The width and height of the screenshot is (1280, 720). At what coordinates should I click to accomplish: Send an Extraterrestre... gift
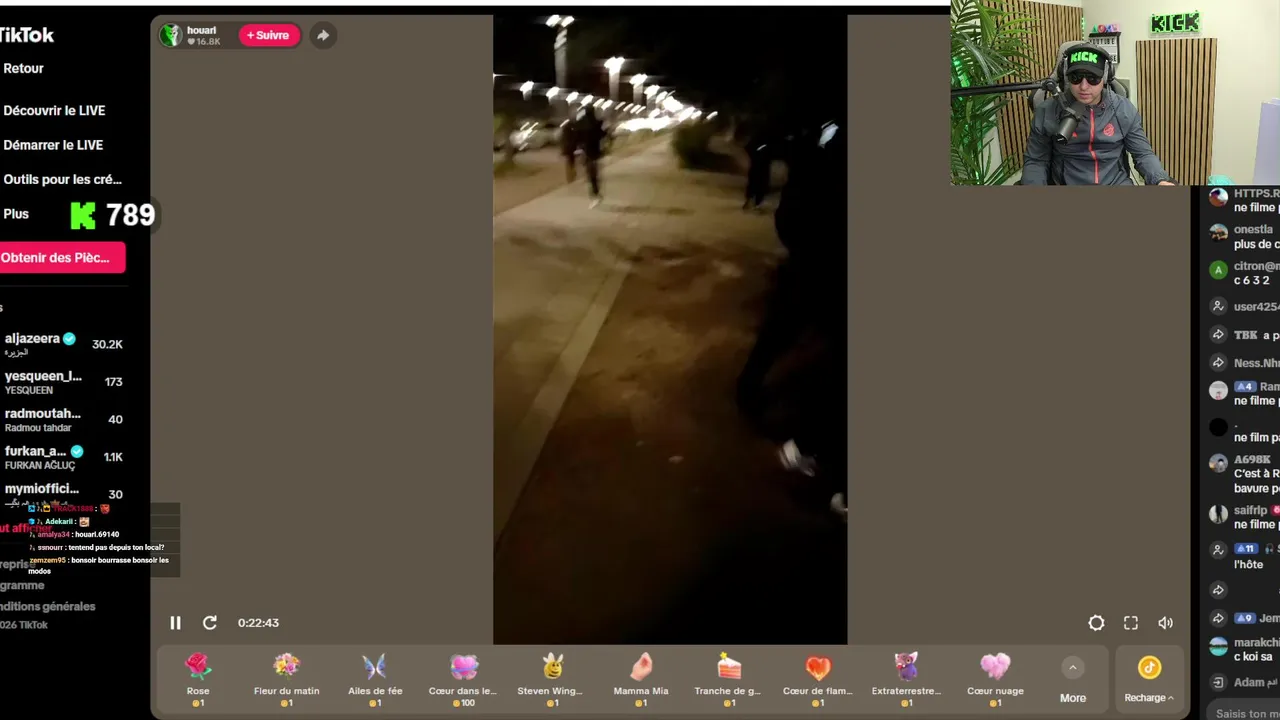pos(906,679)
